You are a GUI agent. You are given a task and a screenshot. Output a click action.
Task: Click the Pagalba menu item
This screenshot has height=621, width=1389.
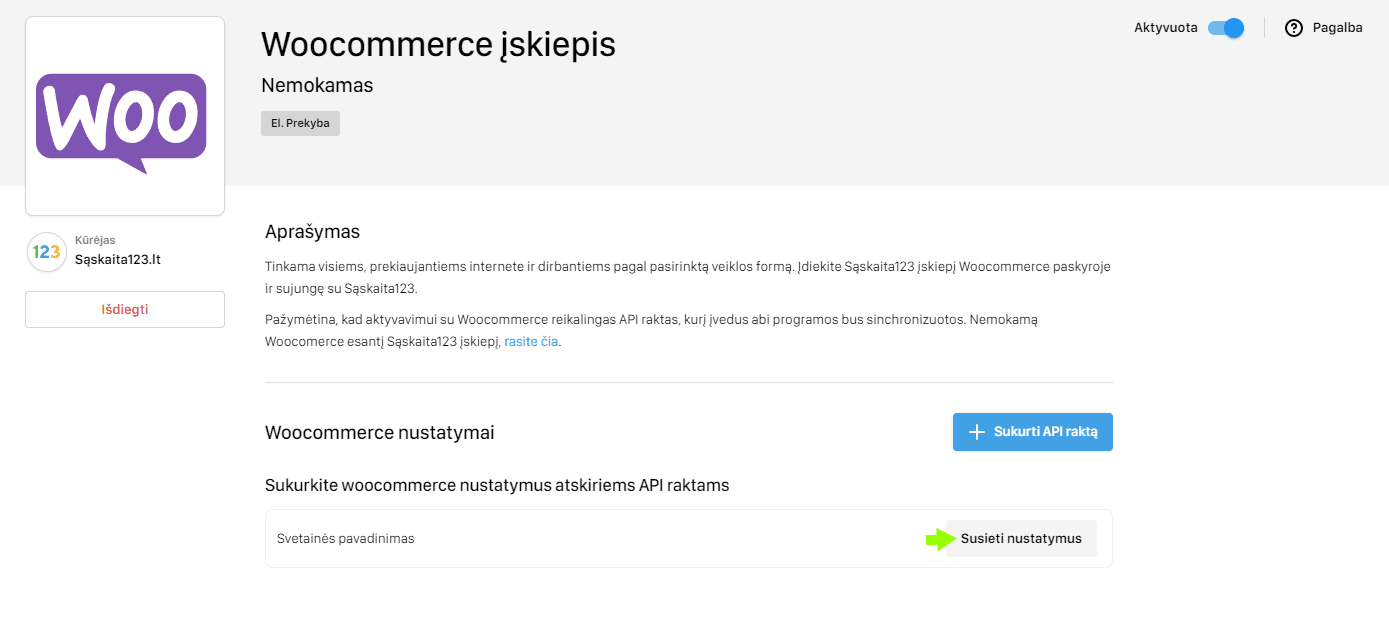[x=1337, y=27]
